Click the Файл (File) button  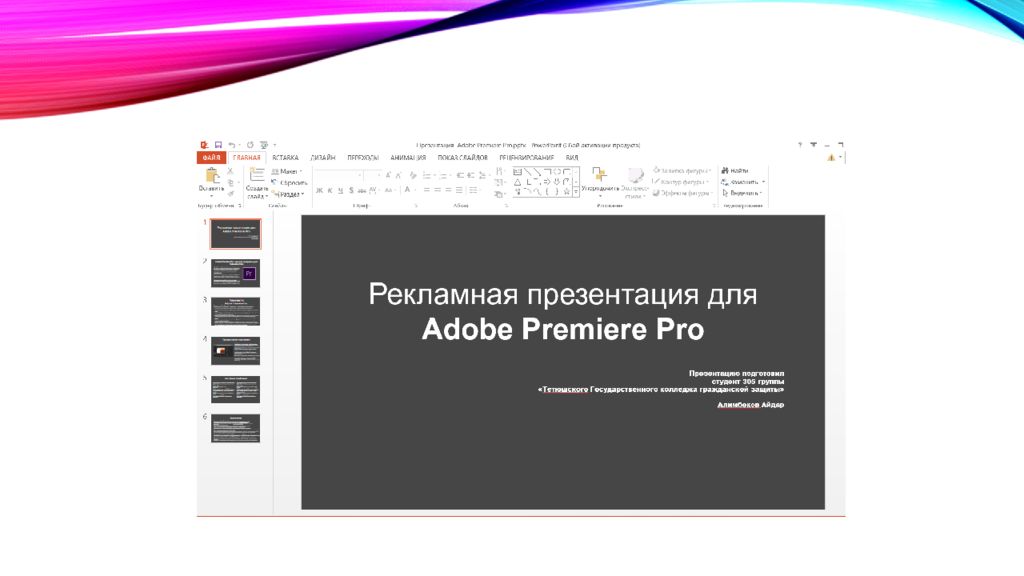211,157
